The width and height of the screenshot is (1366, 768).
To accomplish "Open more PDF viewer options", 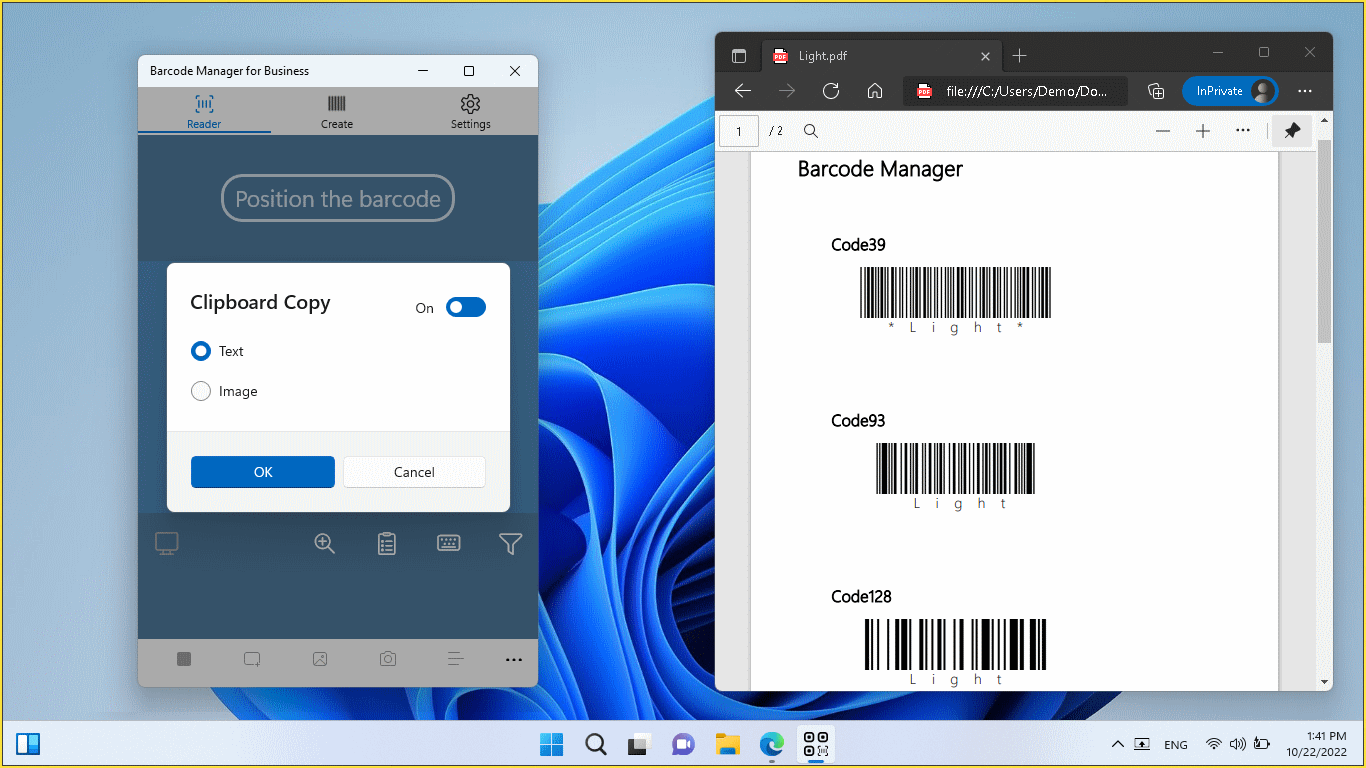I will pos(1243,130).
